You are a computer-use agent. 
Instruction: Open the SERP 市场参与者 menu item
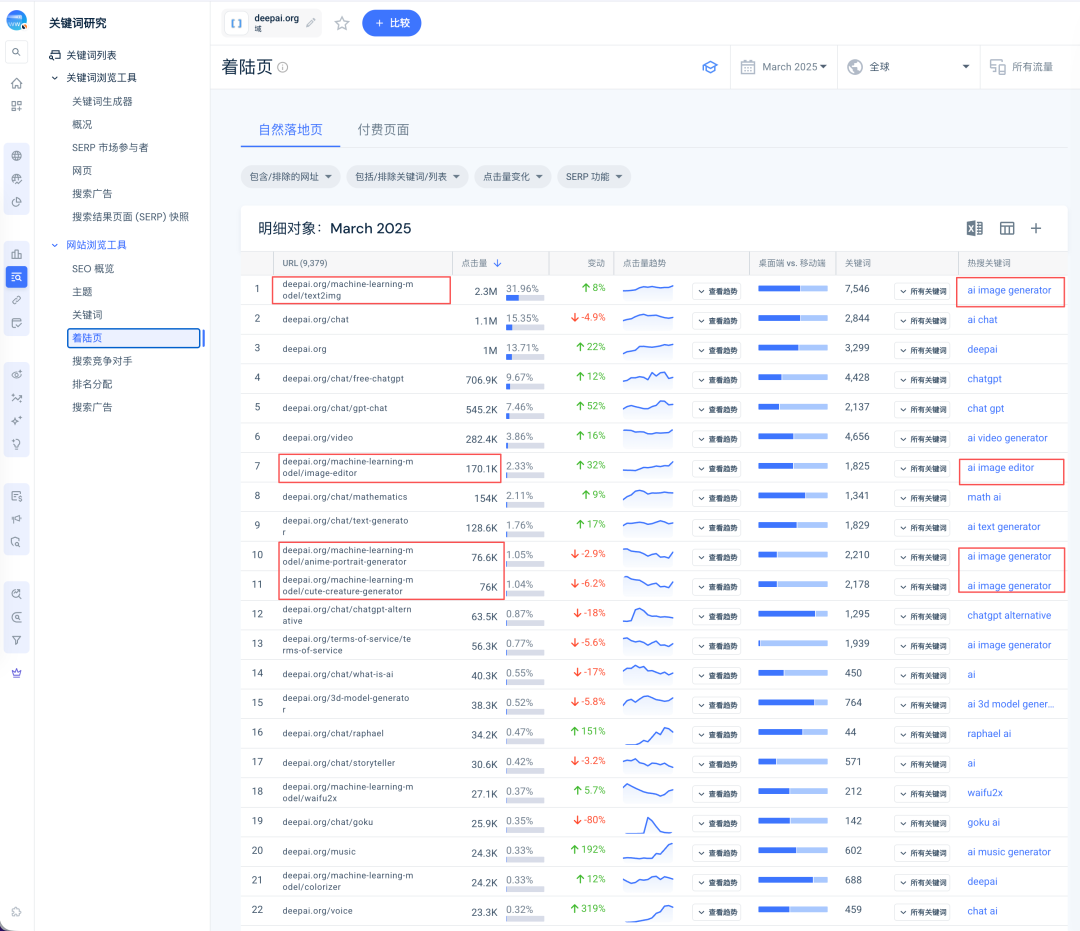coord(110,147)
